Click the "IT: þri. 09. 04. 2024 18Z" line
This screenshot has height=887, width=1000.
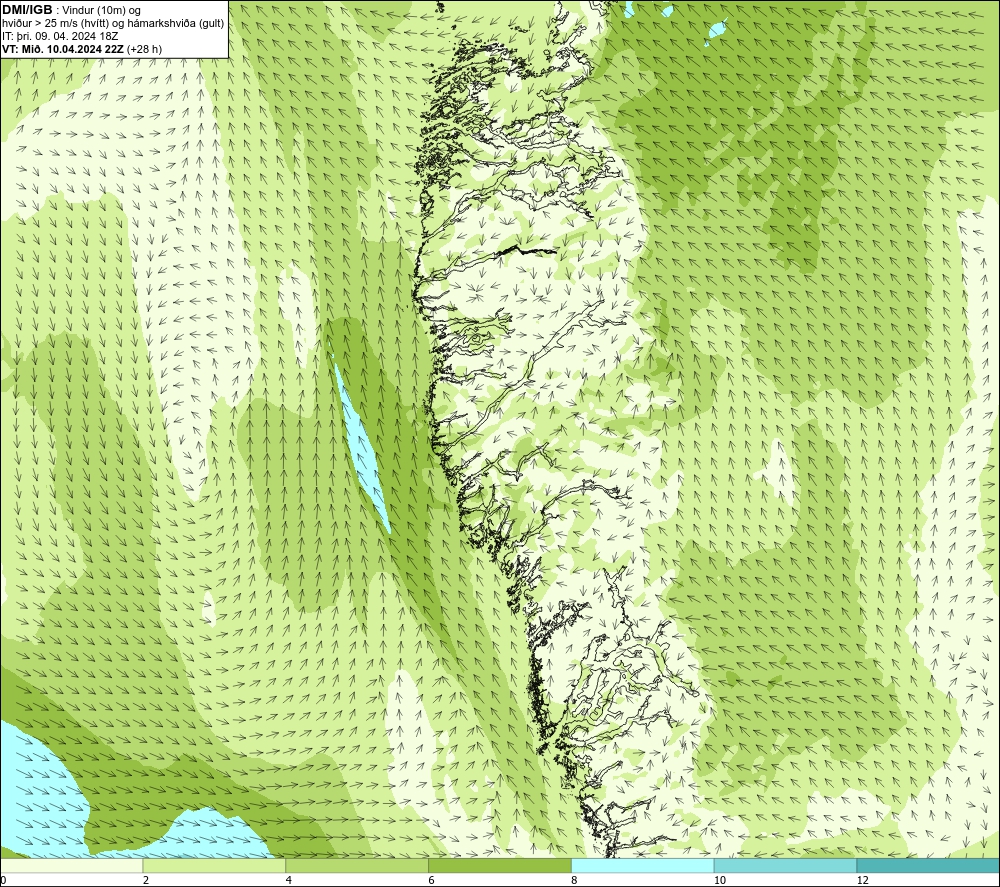click(60, 36)
